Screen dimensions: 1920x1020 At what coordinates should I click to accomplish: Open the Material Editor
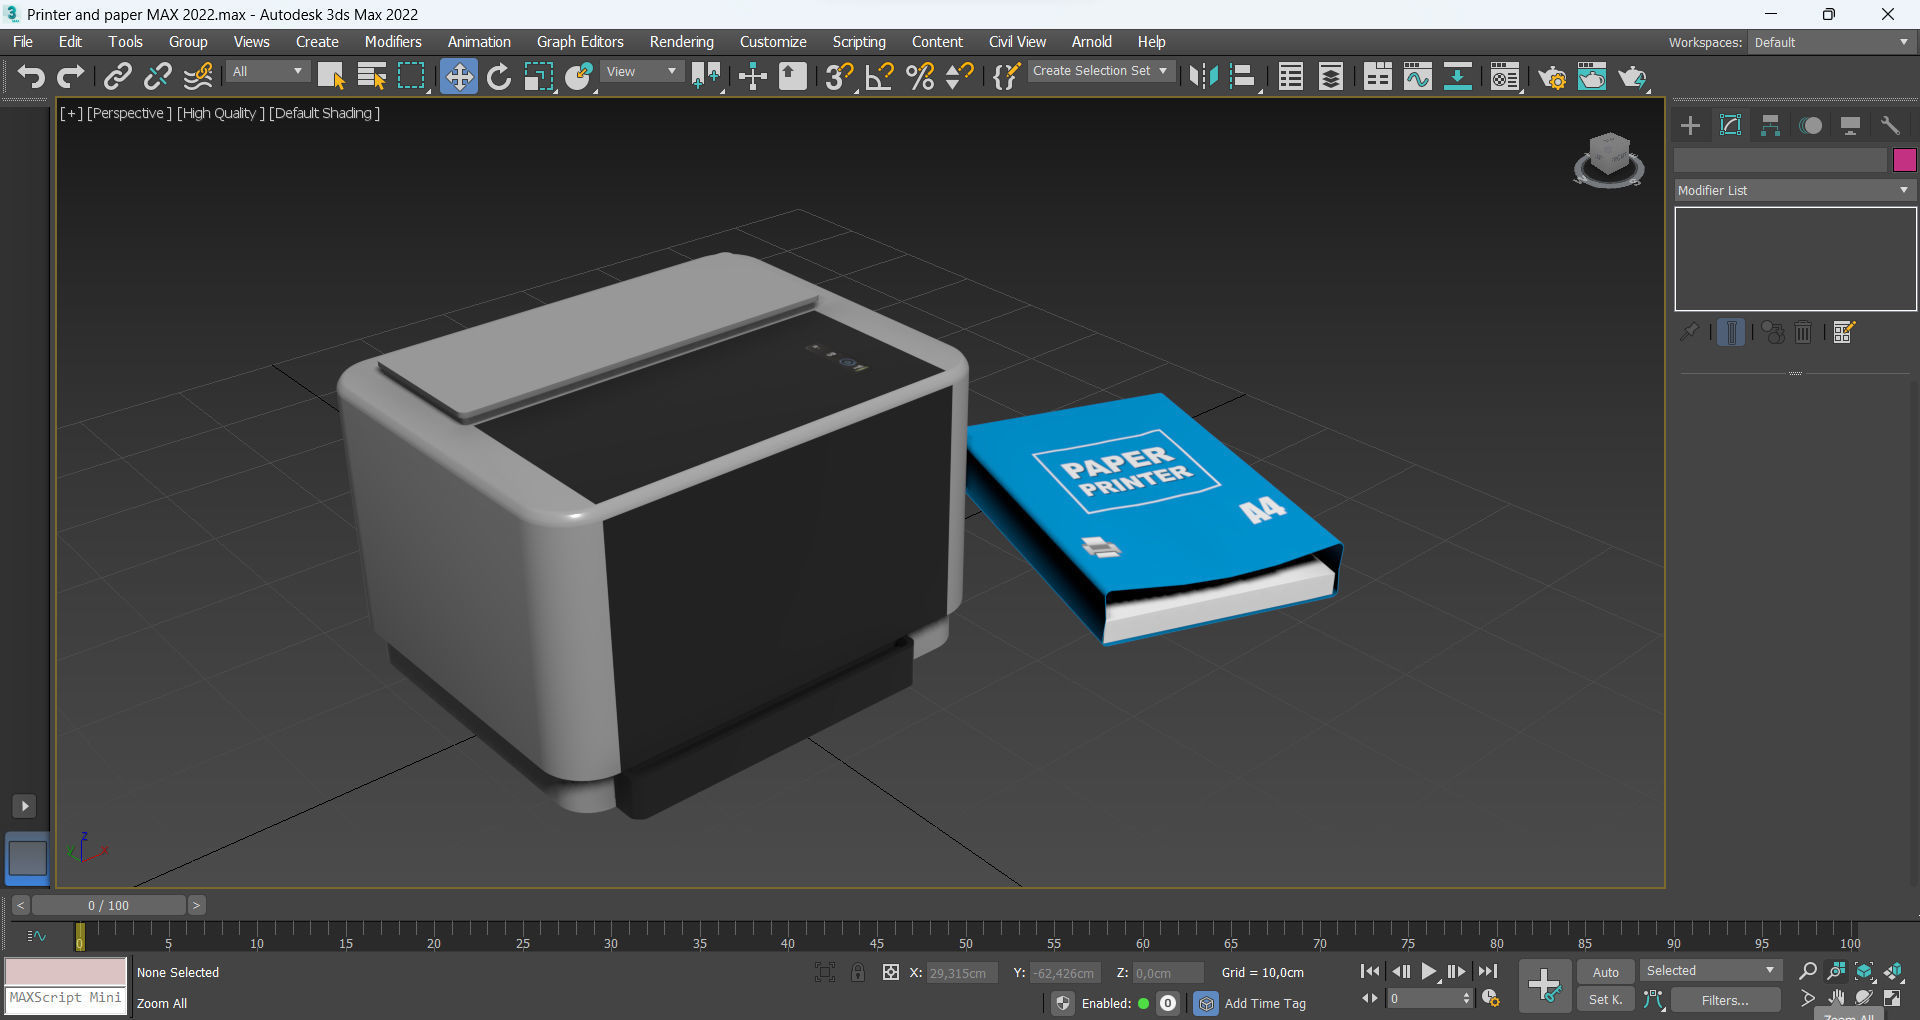[1505, 77]
